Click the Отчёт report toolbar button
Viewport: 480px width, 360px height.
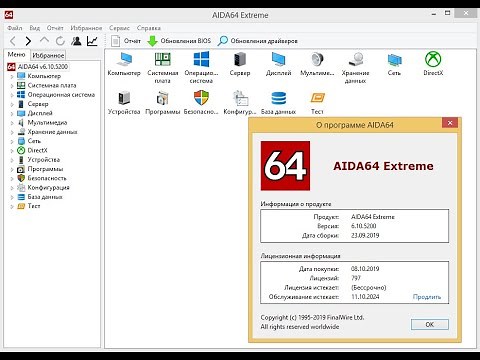[x=126, y=41]
